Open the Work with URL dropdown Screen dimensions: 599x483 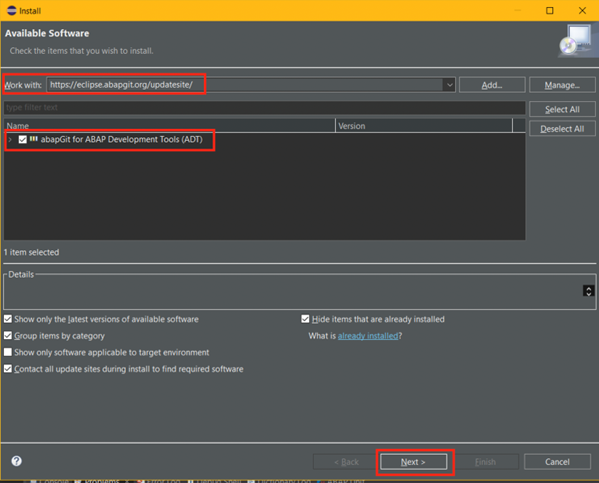coord(450,85)
